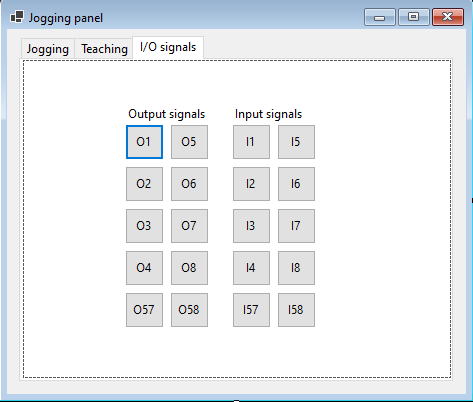Click input signal I7
The width and height of the screenshot is (473, 402).
[x=296, y=226]
